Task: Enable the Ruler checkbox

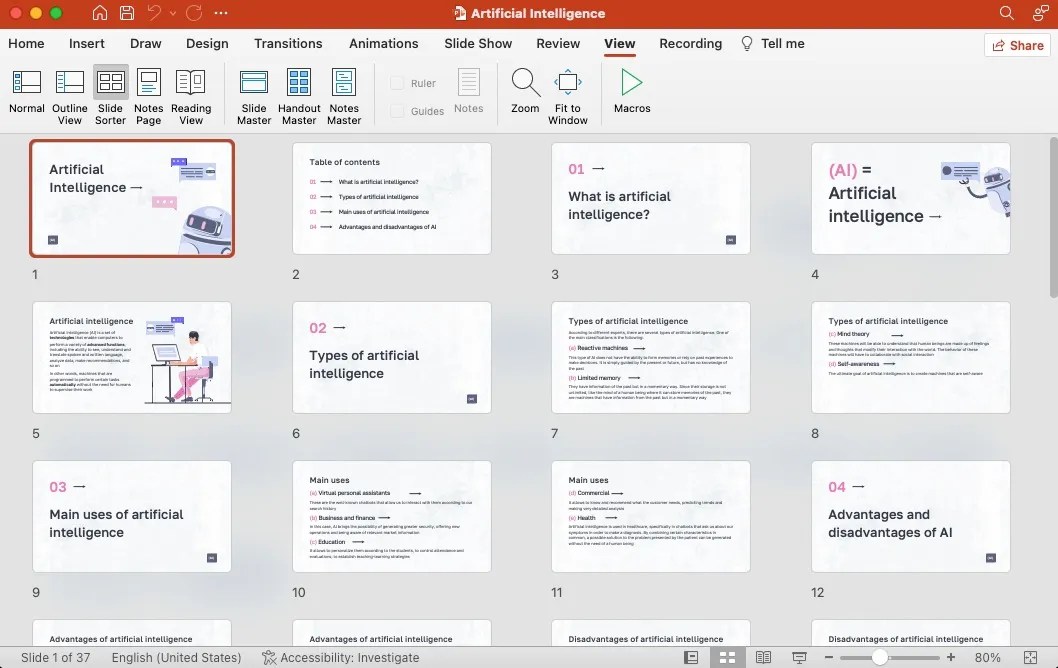Action: tap(399, 83)
